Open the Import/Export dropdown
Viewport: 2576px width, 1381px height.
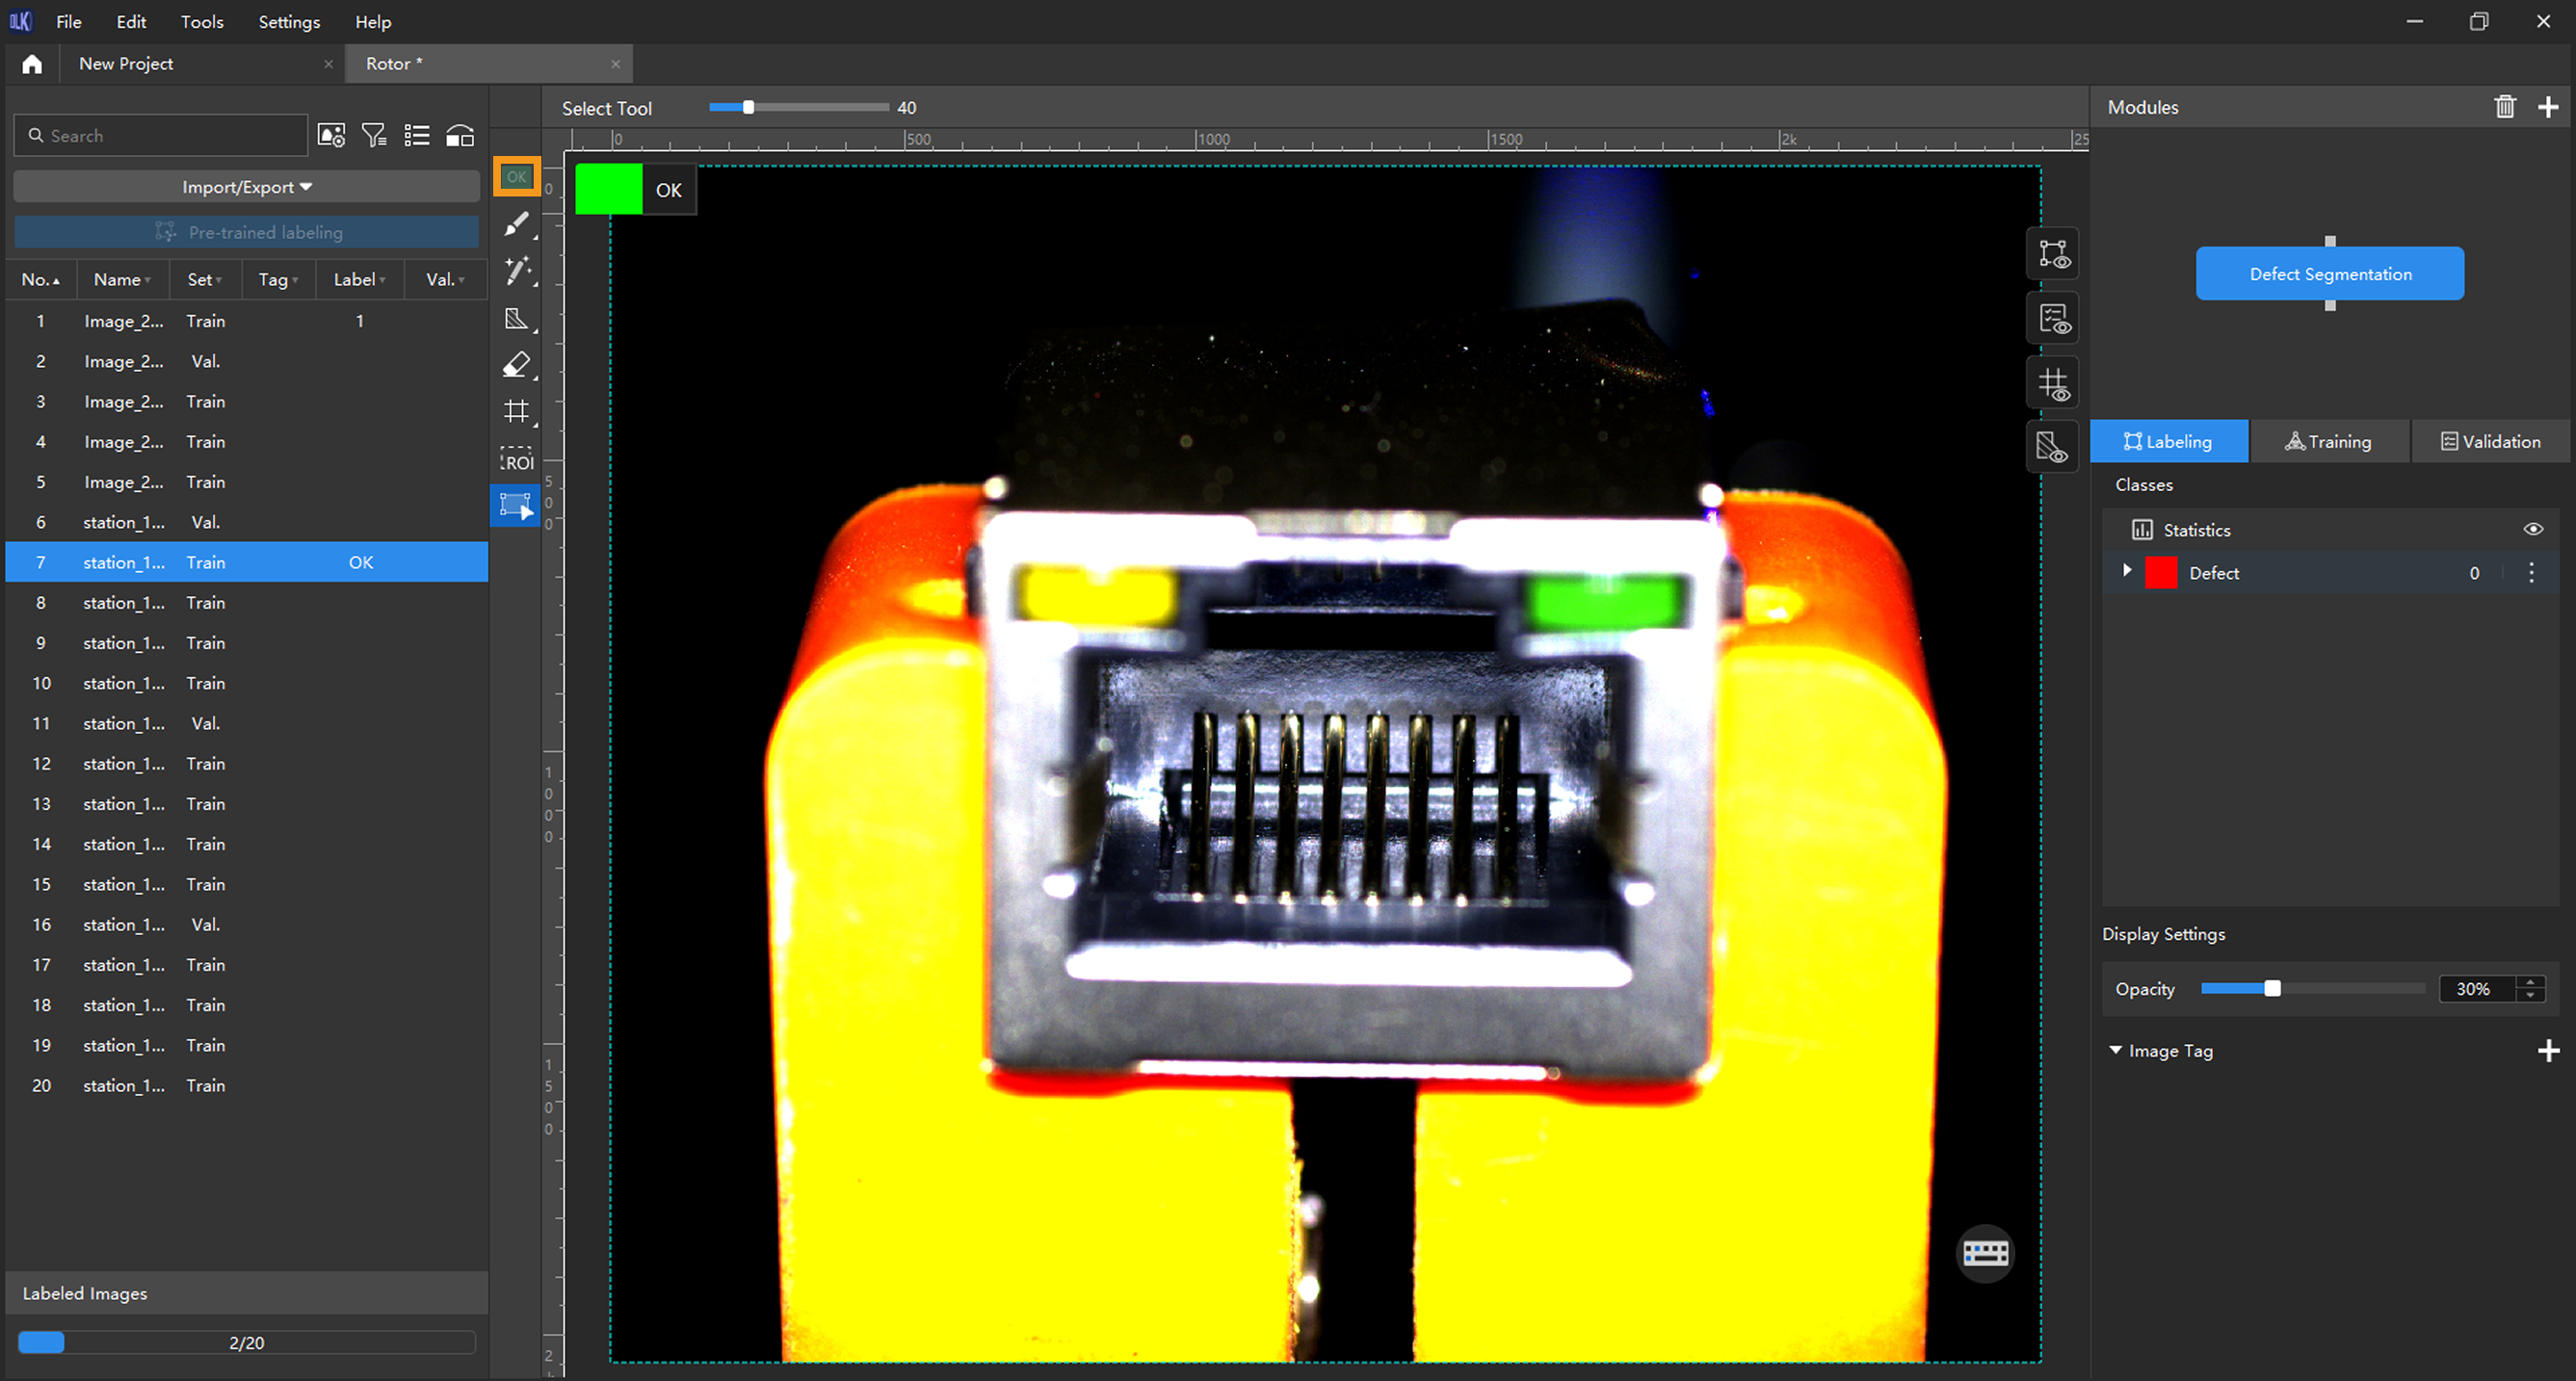246,187
